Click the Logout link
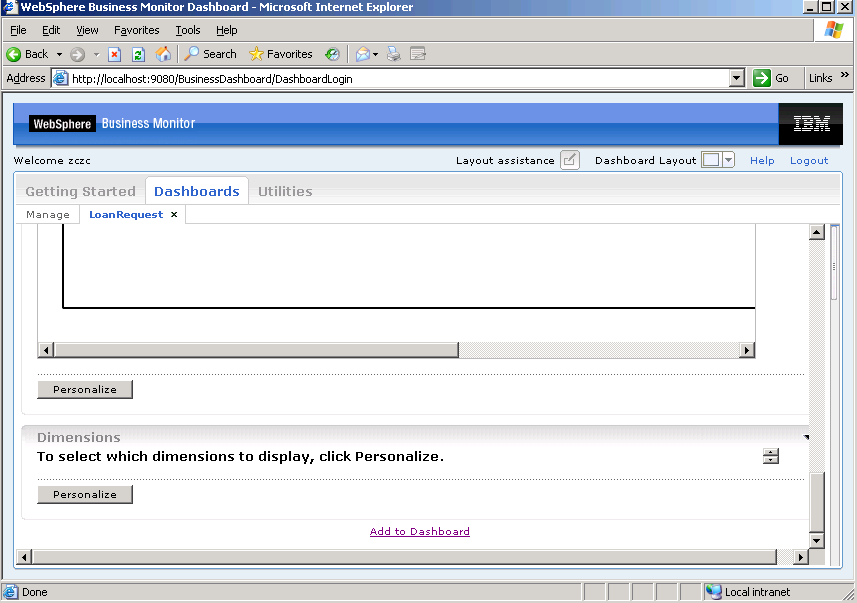Viewport: 857px width, 603px height. click(809, 160)
